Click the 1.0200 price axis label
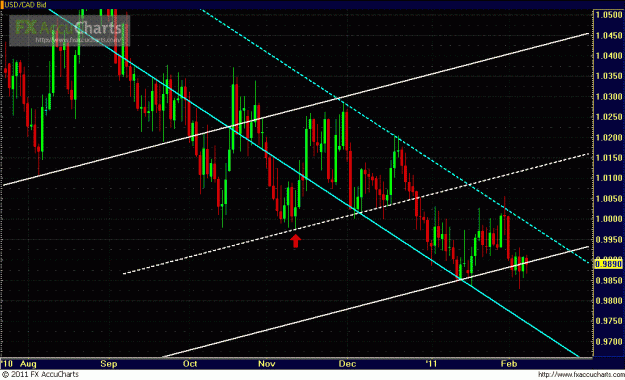Screen dimensions: 625x380 609,138
